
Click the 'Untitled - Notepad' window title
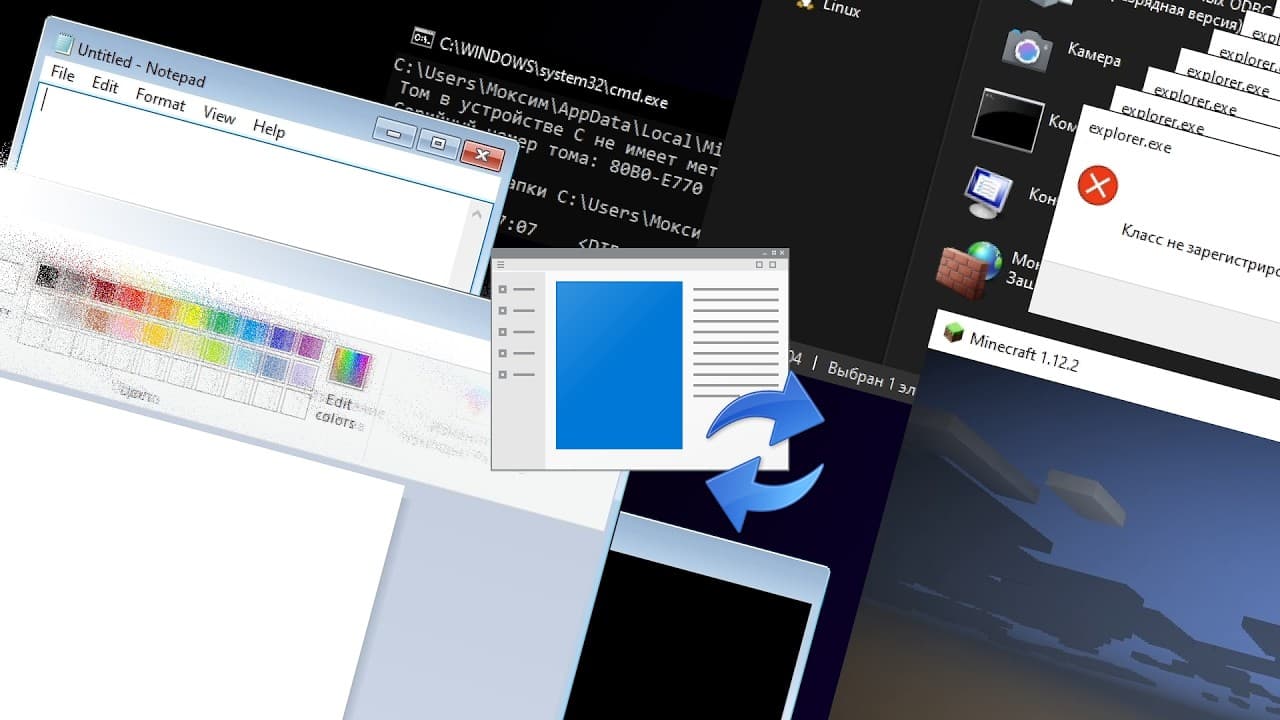tap(141, 65)
